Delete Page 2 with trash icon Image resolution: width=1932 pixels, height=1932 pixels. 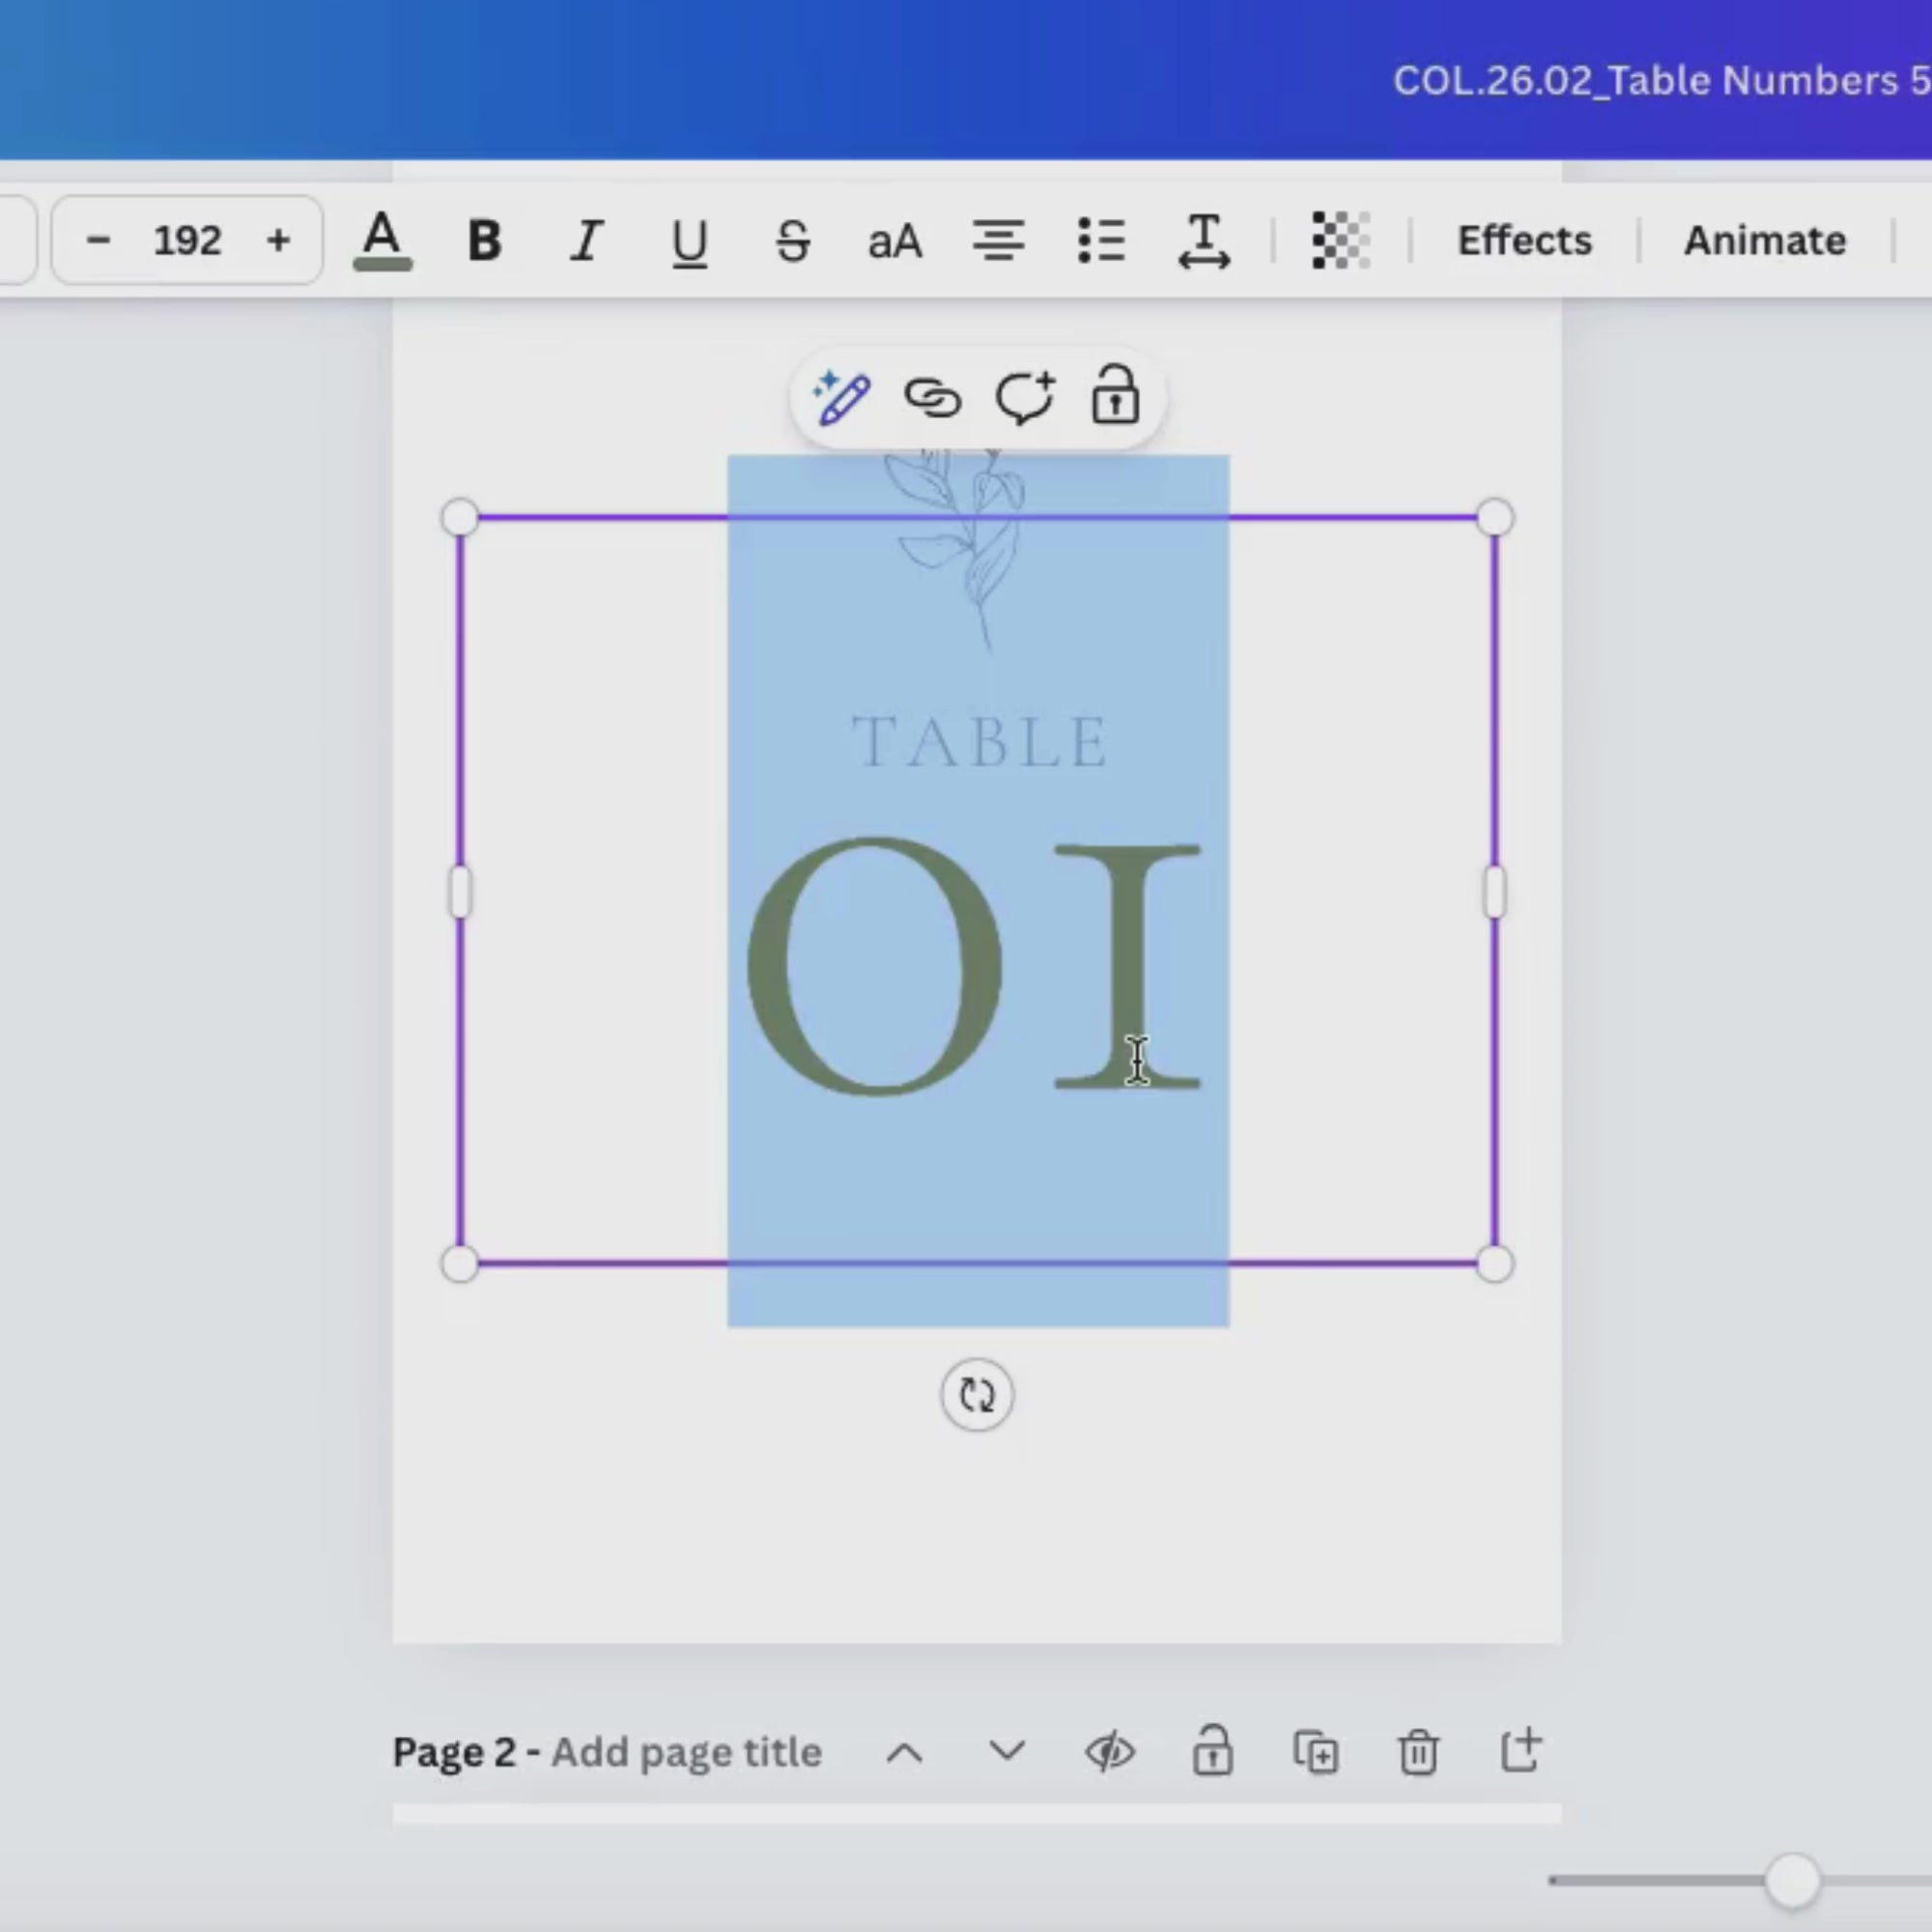point(1418,1752)
